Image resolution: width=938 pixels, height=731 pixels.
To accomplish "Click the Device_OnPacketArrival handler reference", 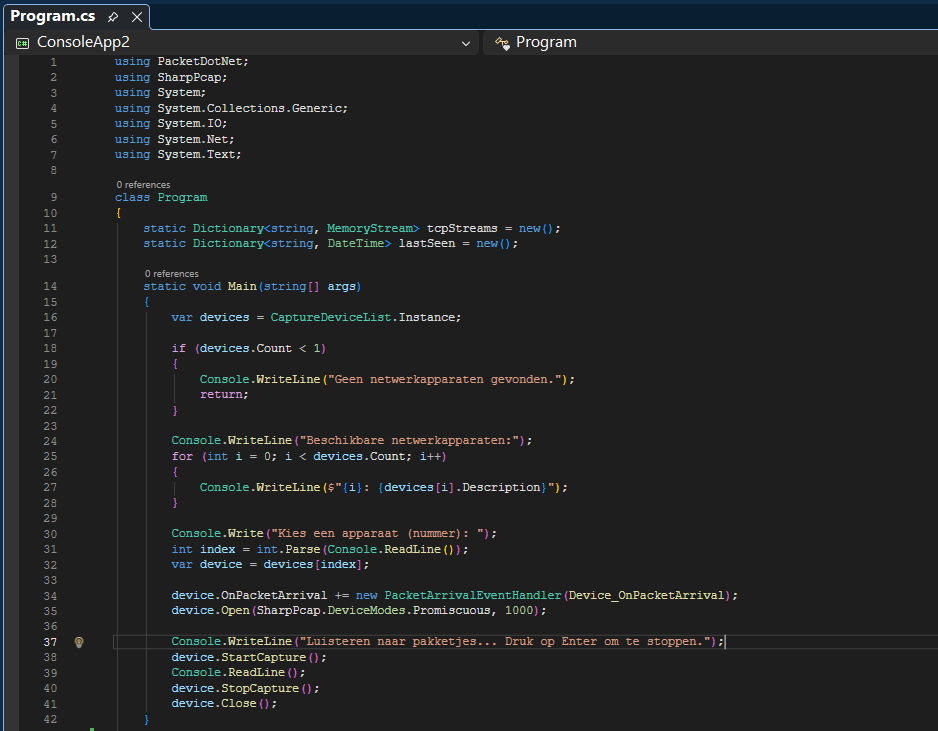I will [x=646, y=595].
